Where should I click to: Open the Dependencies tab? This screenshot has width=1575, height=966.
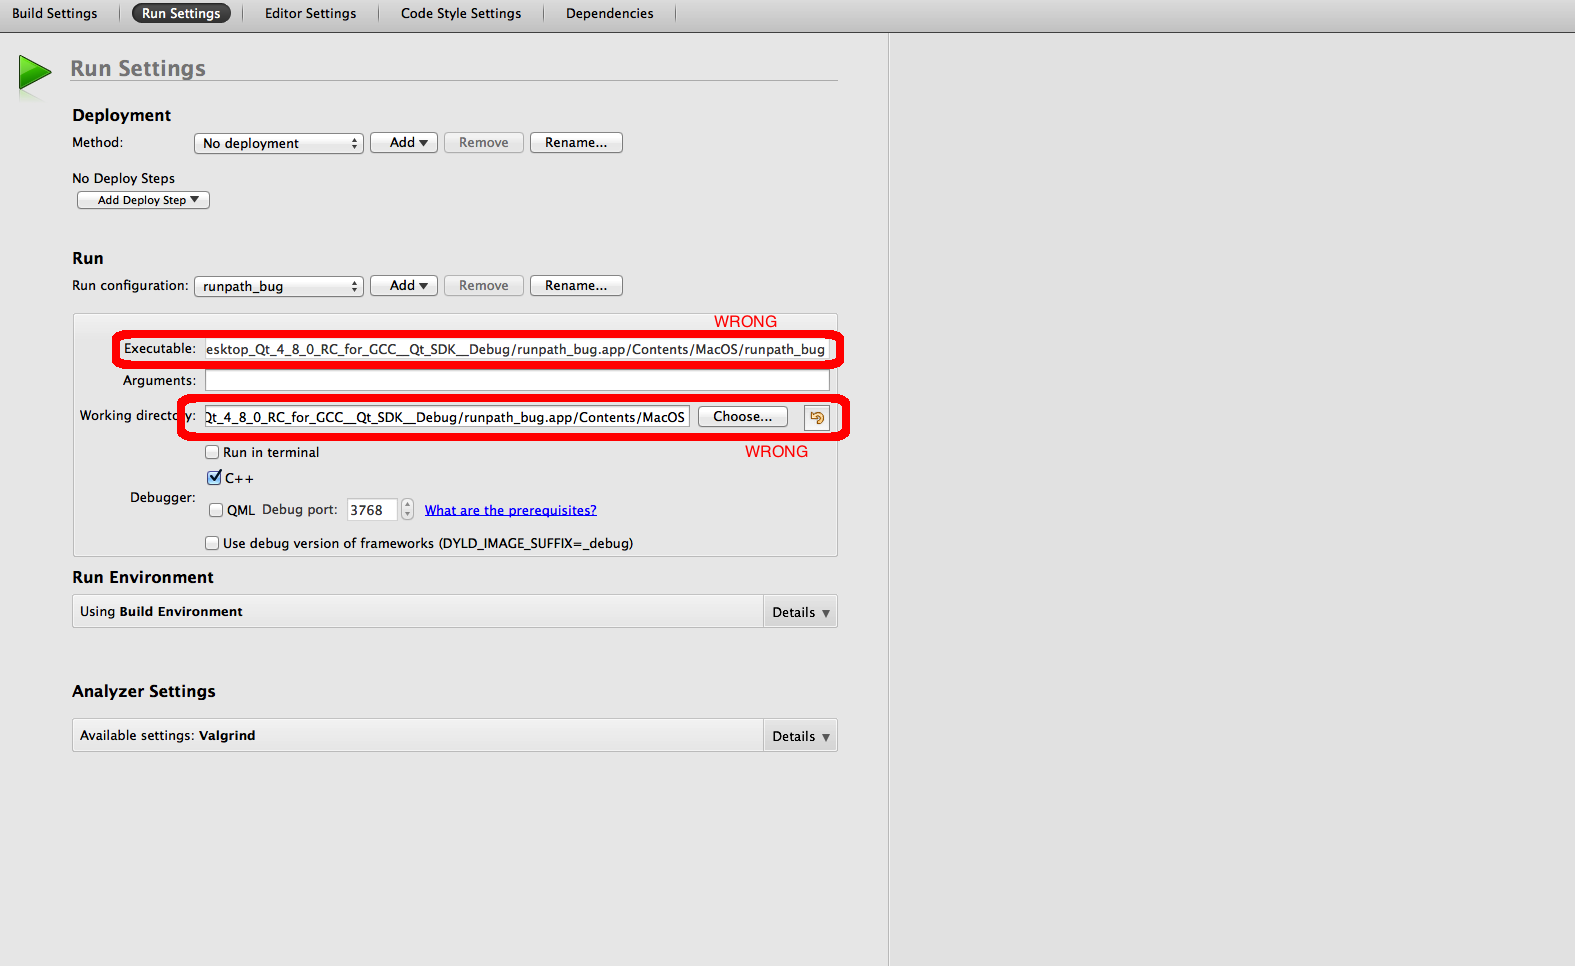click(x=609, y=13)
